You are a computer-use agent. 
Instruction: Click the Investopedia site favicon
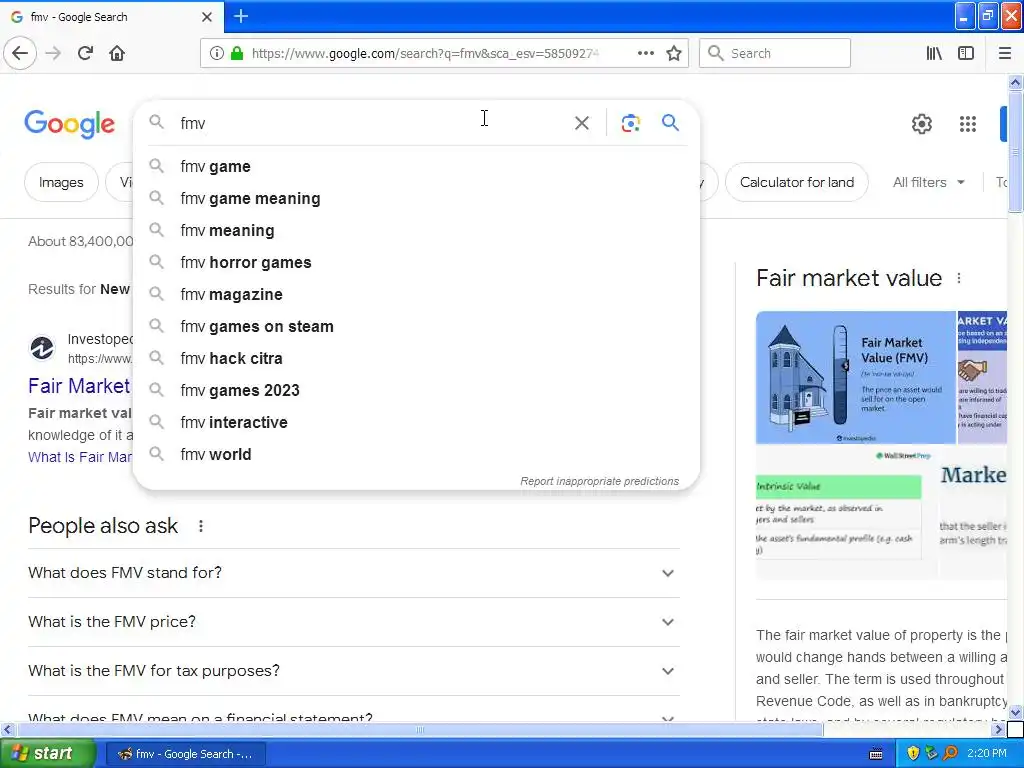tap(42, 348)
